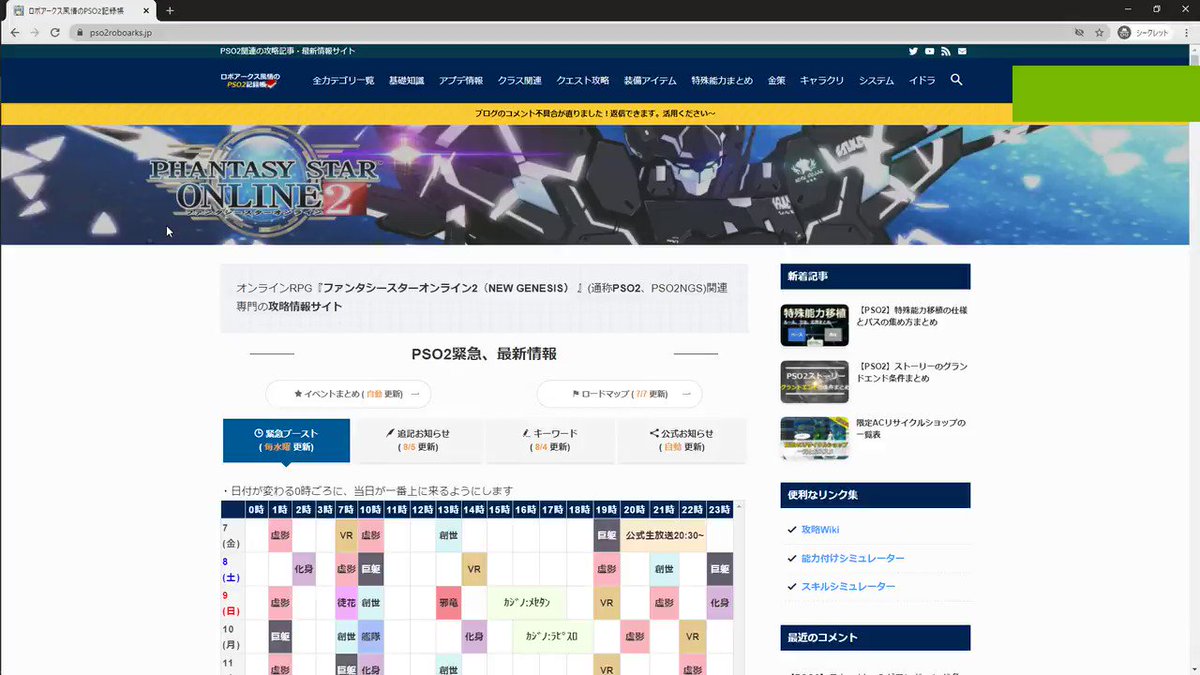Open the アプデ情報 menu item
1200x675 pixels.
click(x=460, y=80)
